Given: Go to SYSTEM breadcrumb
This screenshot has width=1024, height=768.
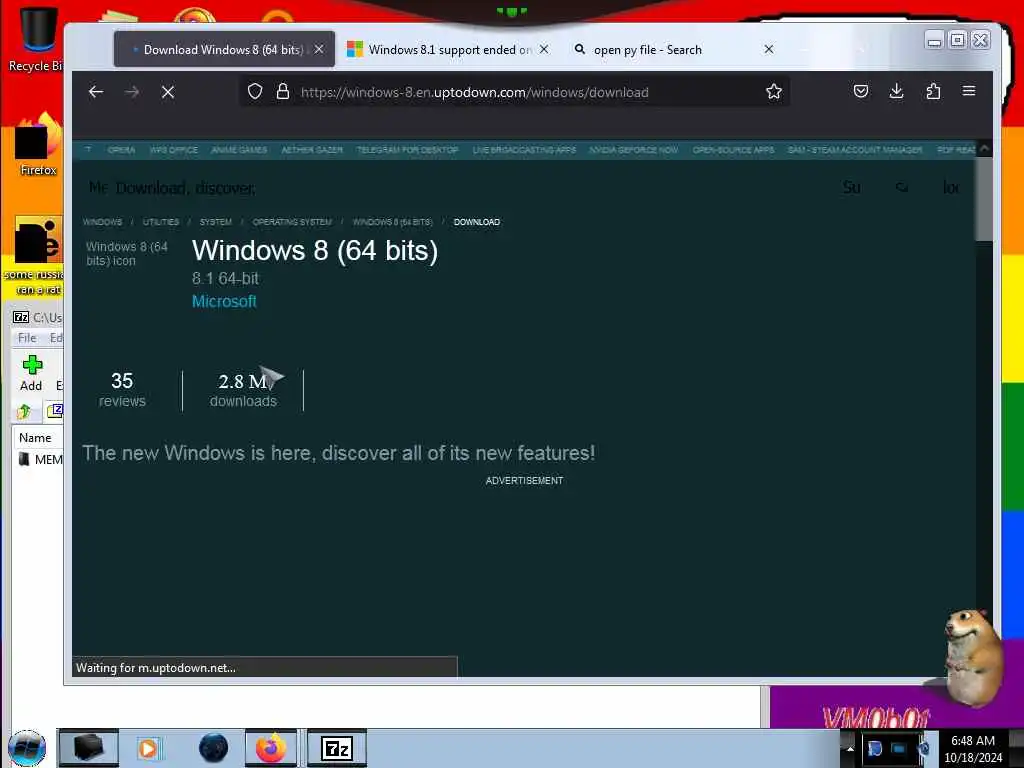Looking at the screenshot, I should 216,222.
